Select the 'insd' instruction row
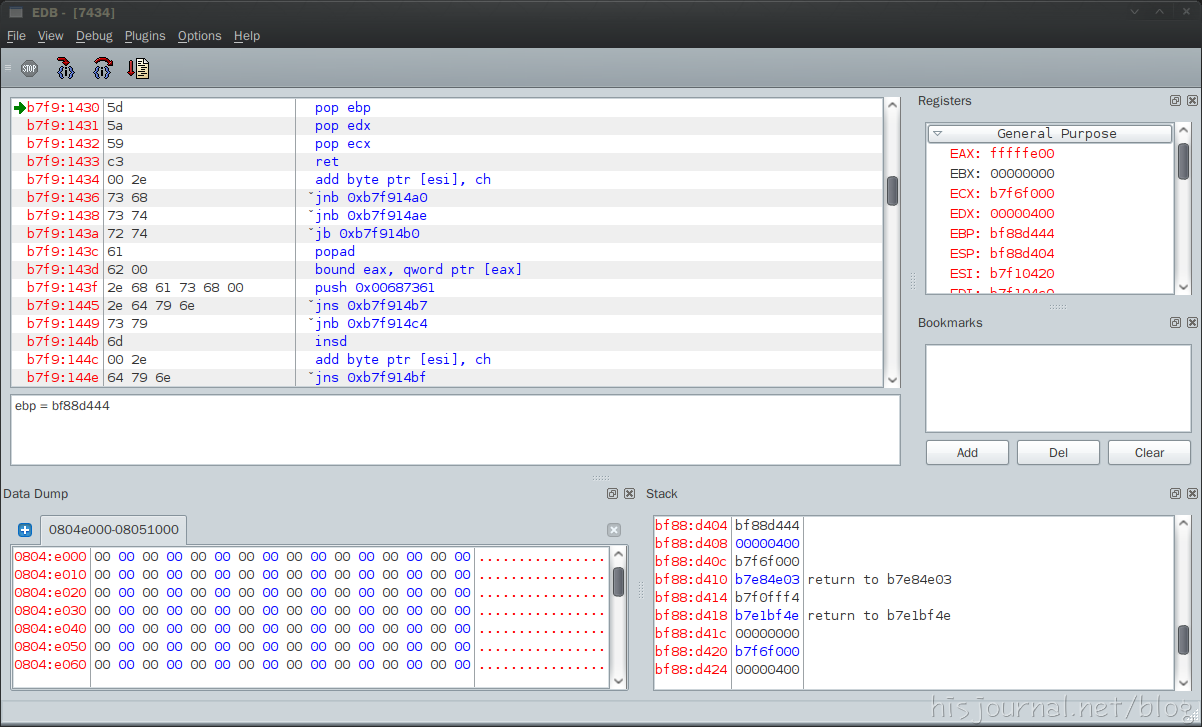Image resolution: width=1202 pixels, height=727 pixels. tap(447, 342)
